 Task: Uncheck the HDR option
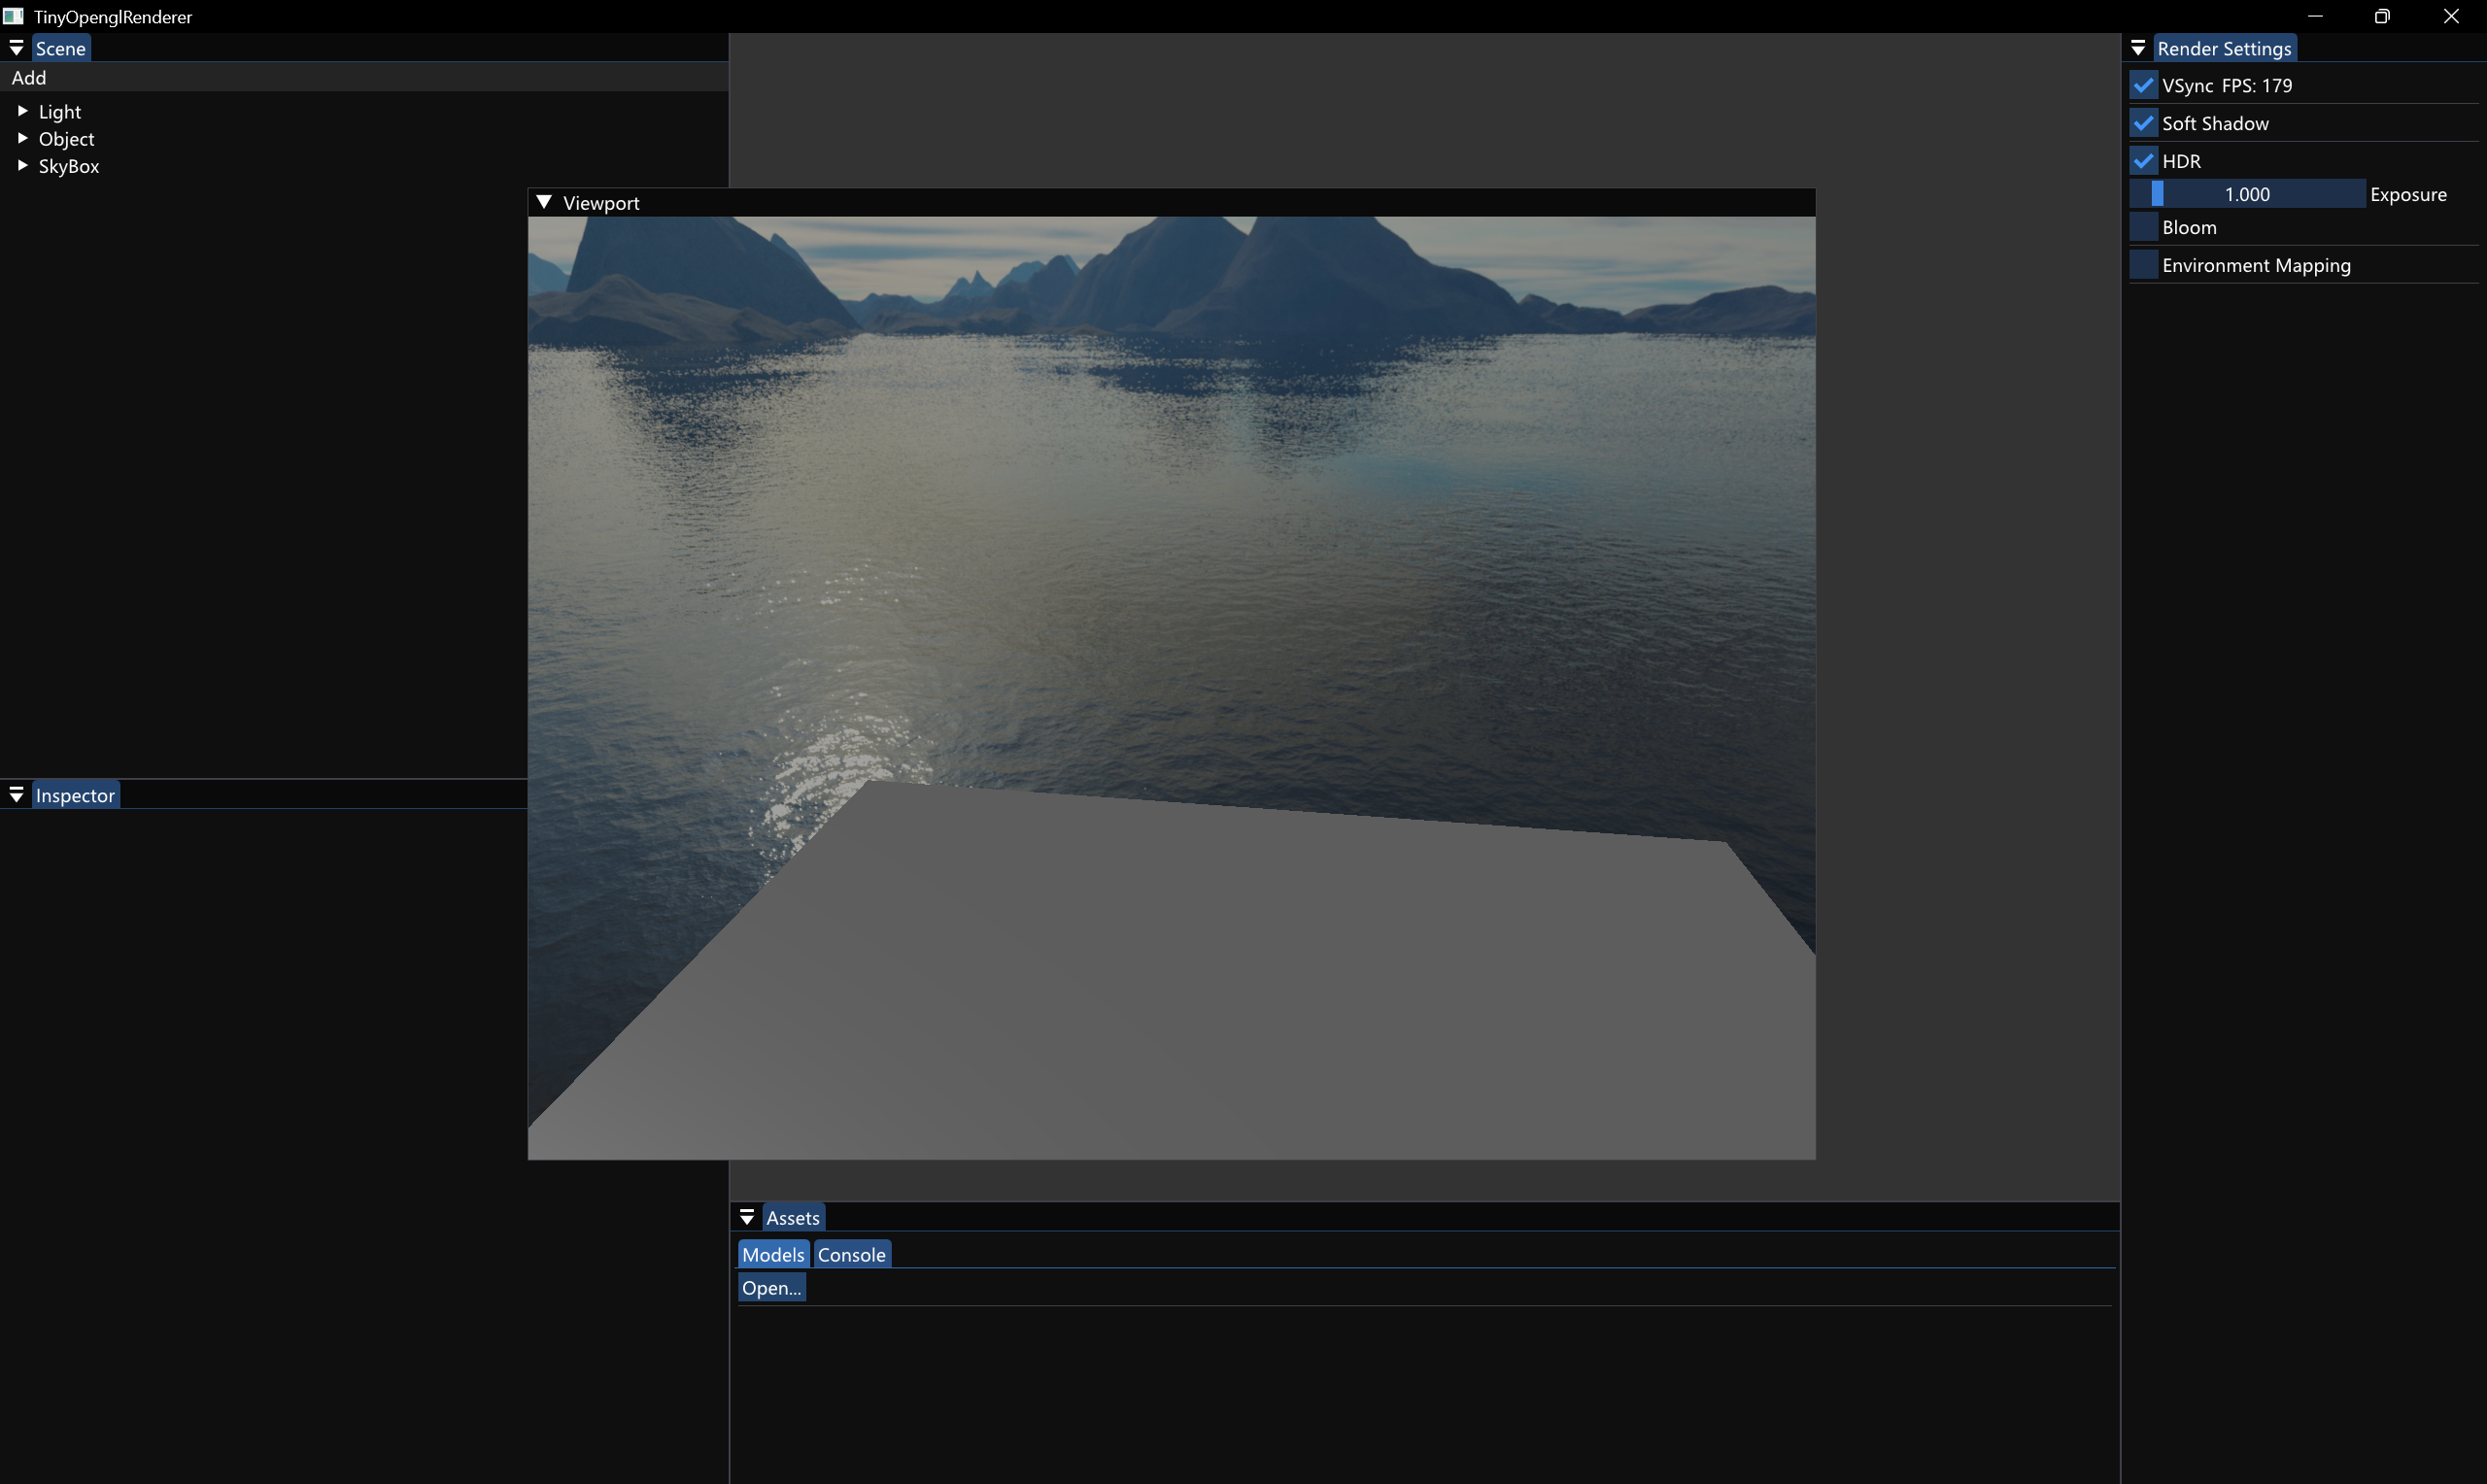pos(2143,161)
